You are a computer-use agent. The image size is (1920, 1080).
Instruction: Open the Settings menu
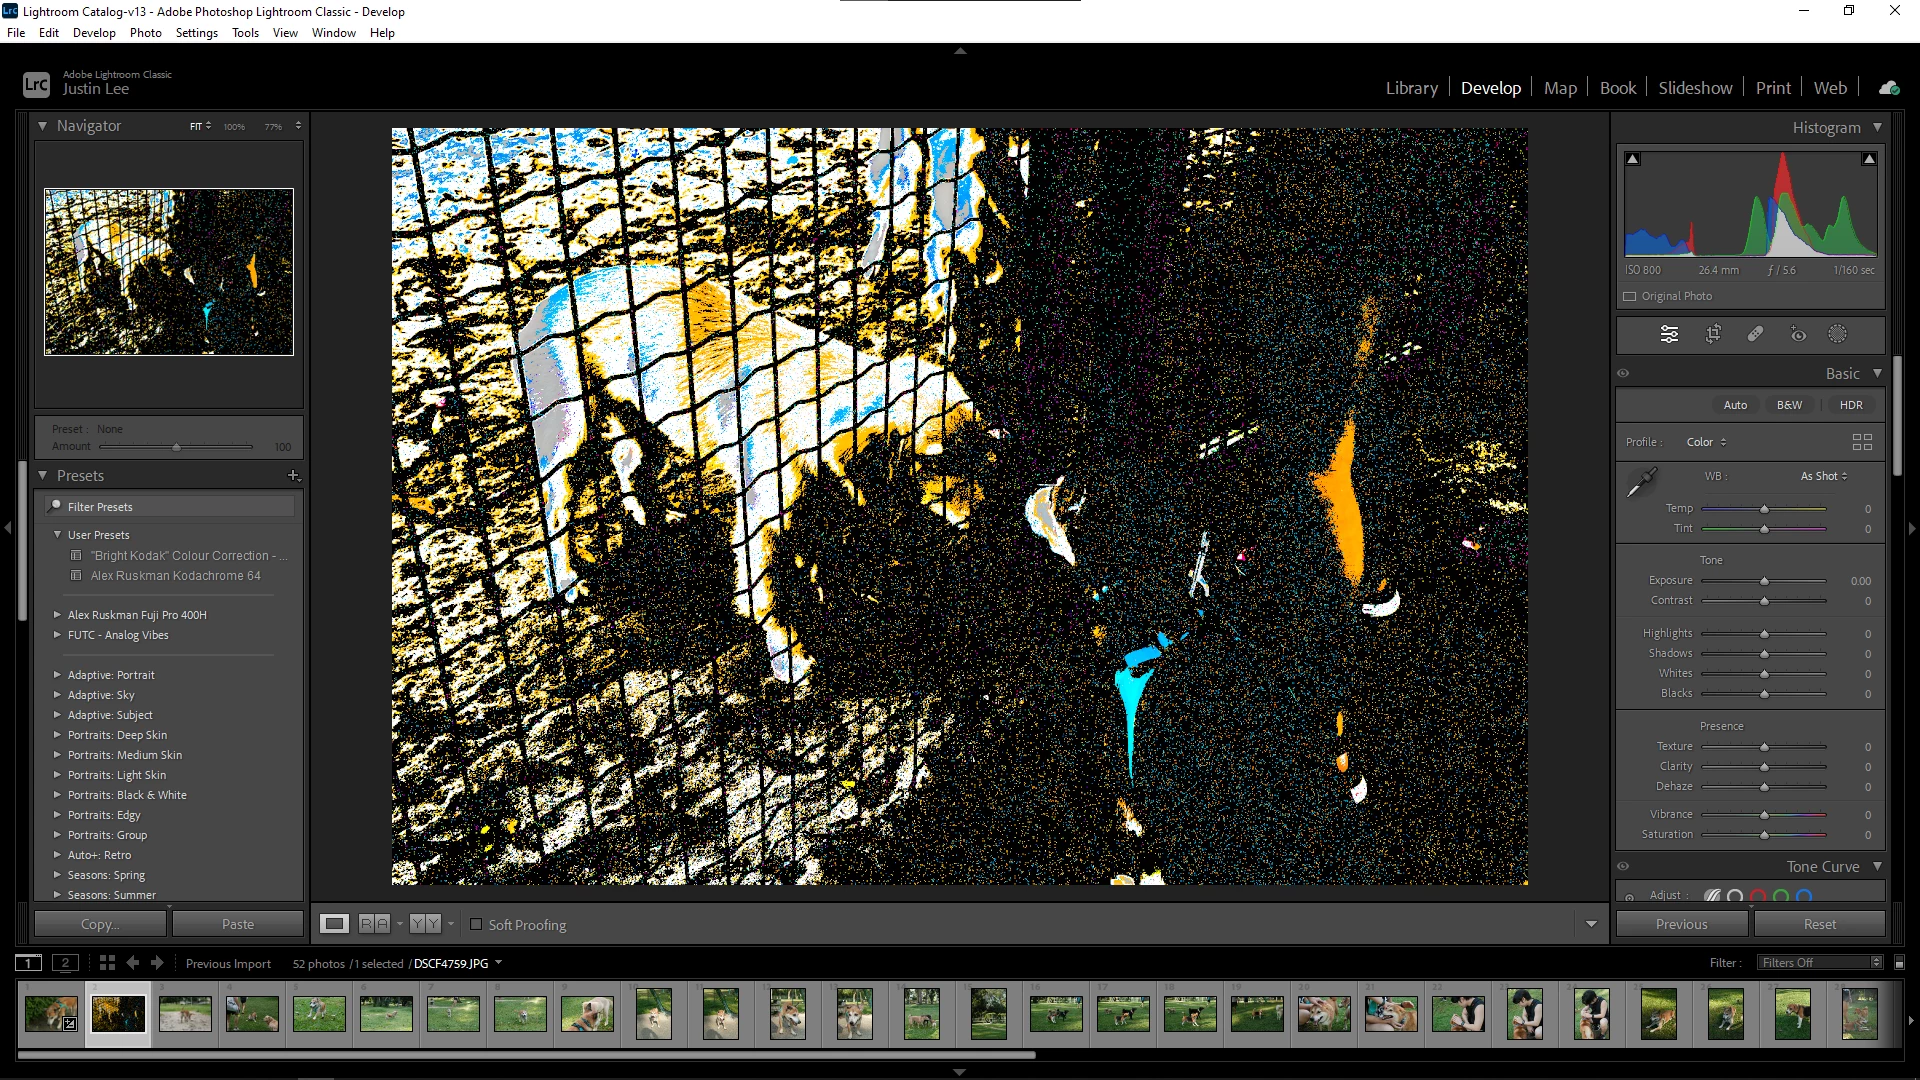click(x=196, y=33)
